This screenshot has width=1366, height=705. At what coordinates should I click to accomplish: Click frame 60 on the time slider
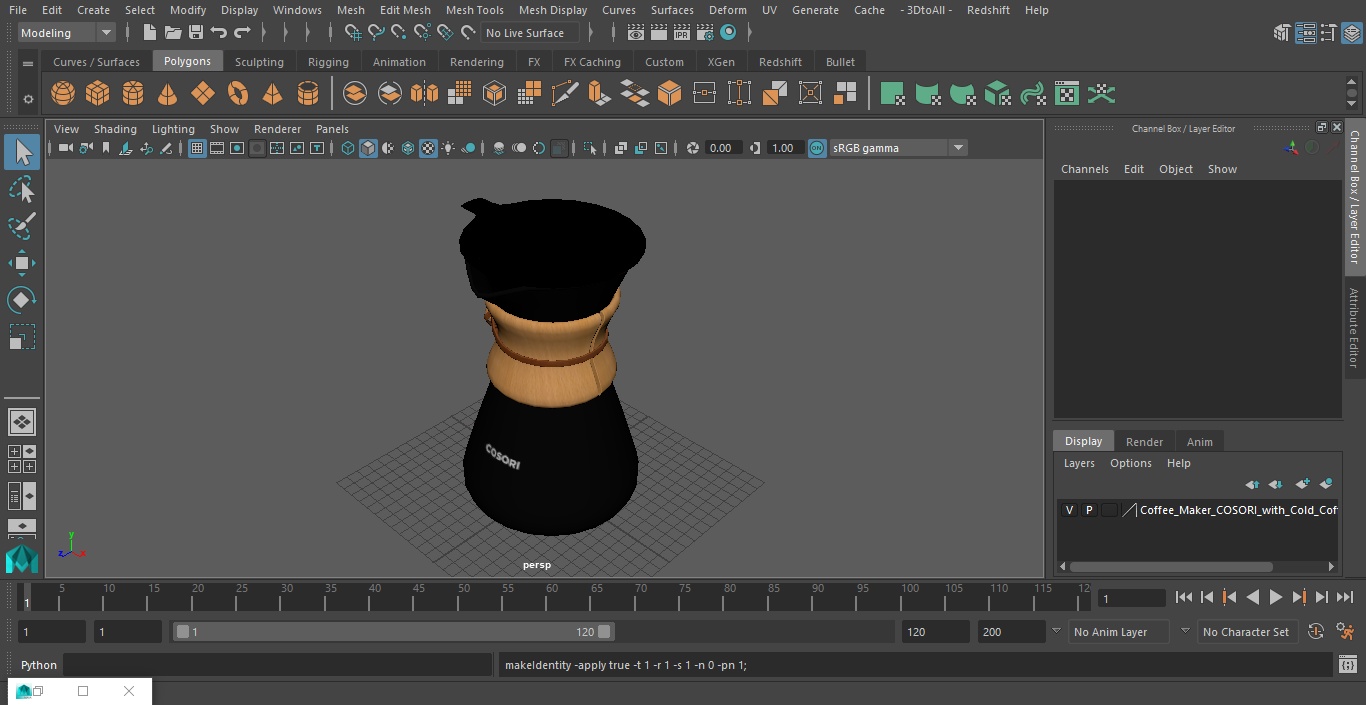552,597
